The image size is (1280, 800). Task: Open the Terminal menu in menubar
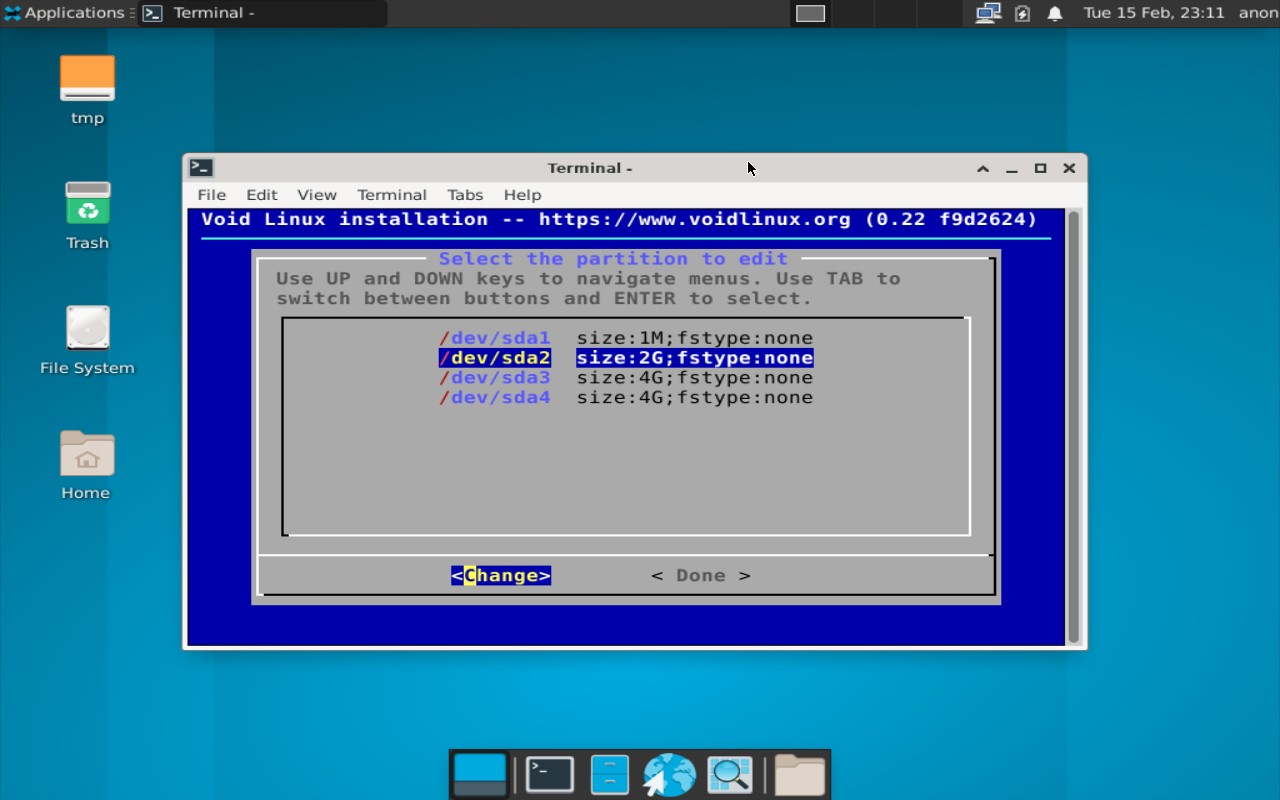pos(392,195)
